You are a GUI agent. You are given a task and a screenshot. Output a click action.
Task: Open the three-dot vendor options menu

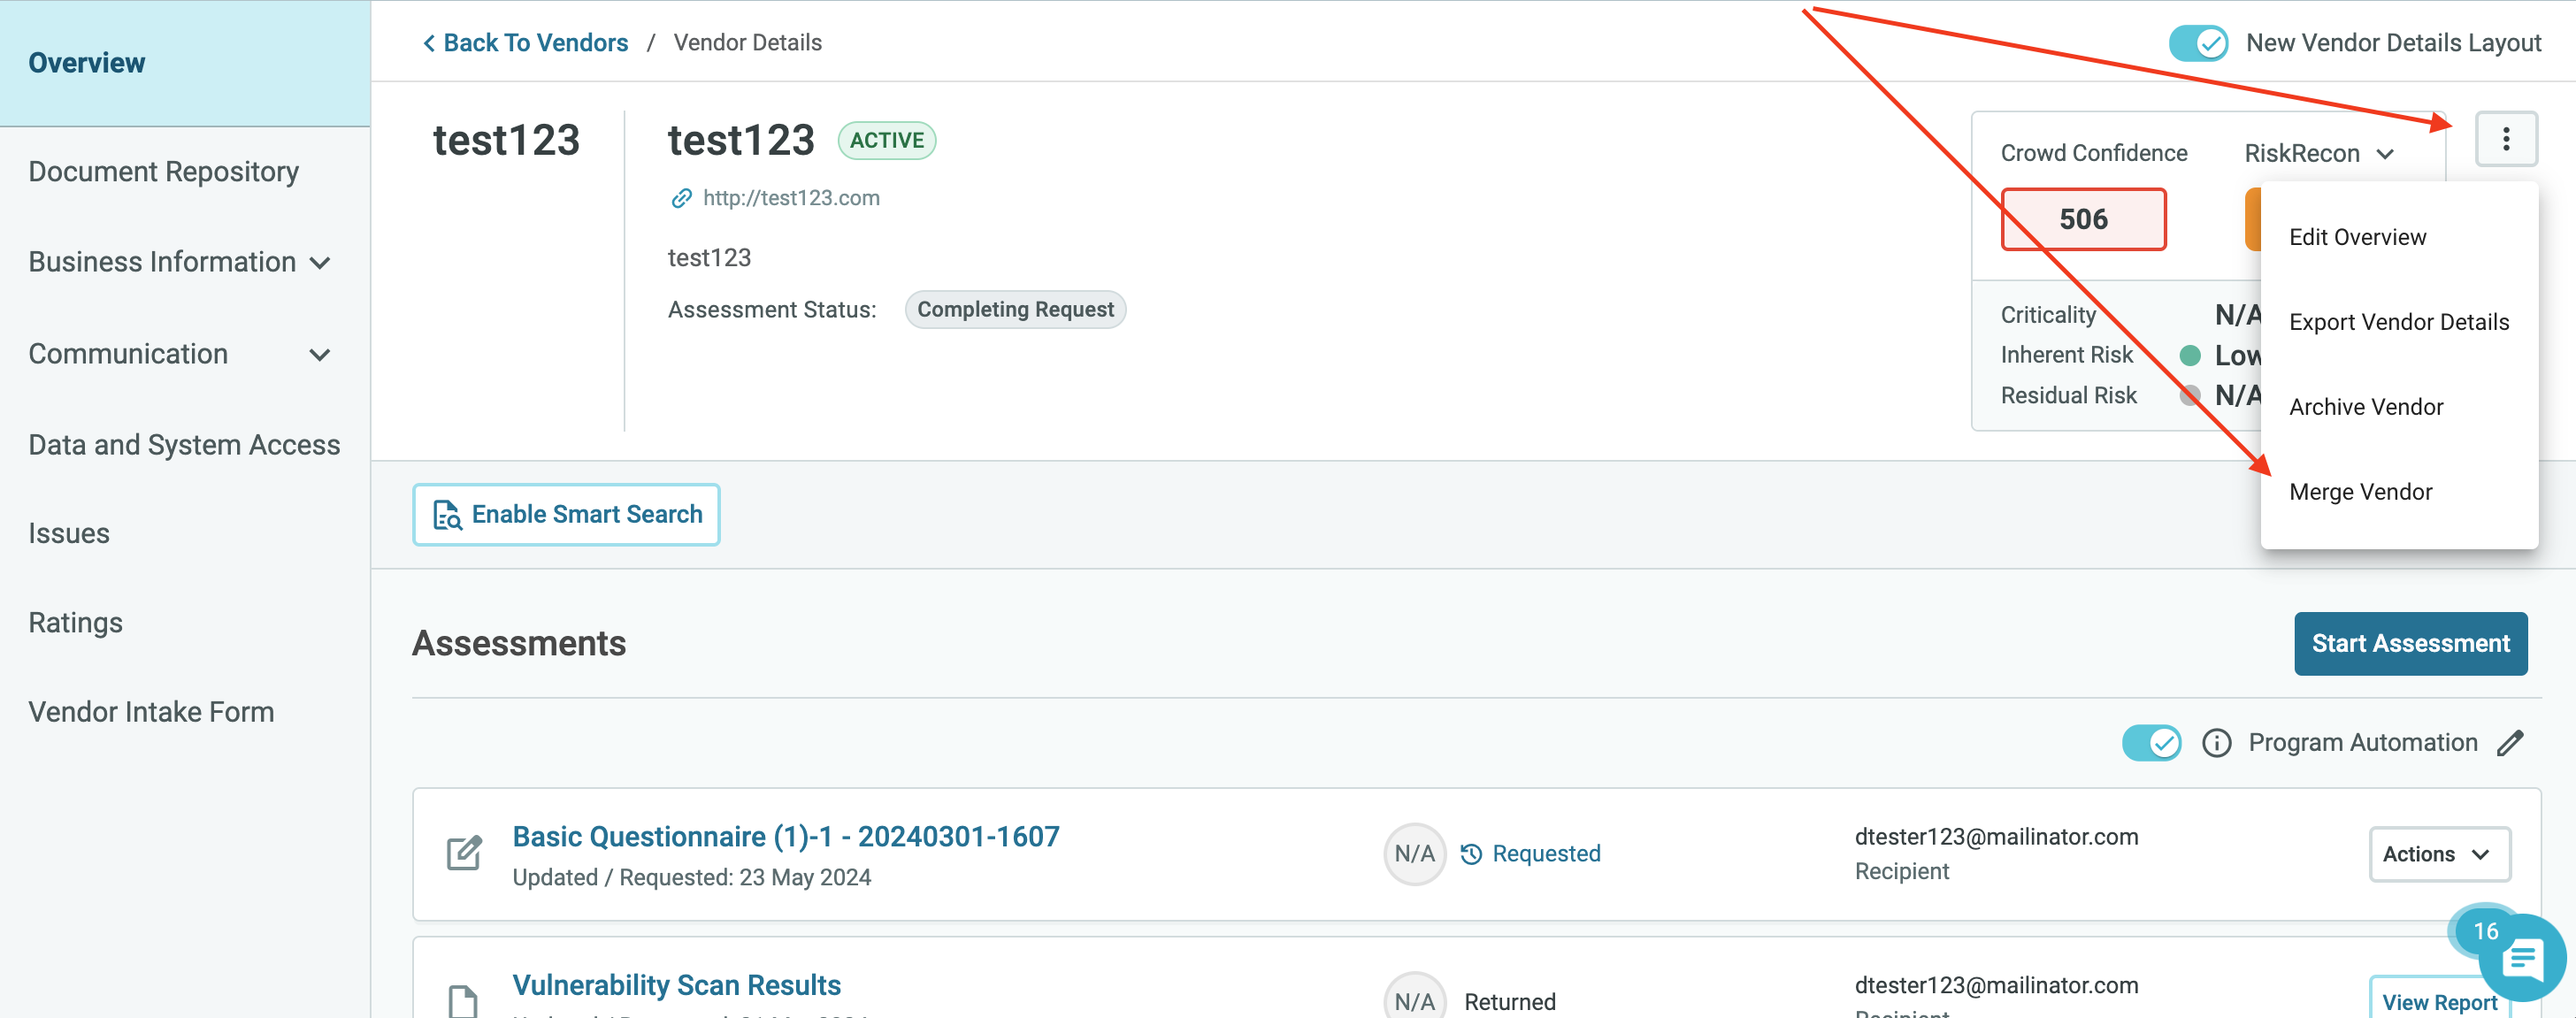2505,139
